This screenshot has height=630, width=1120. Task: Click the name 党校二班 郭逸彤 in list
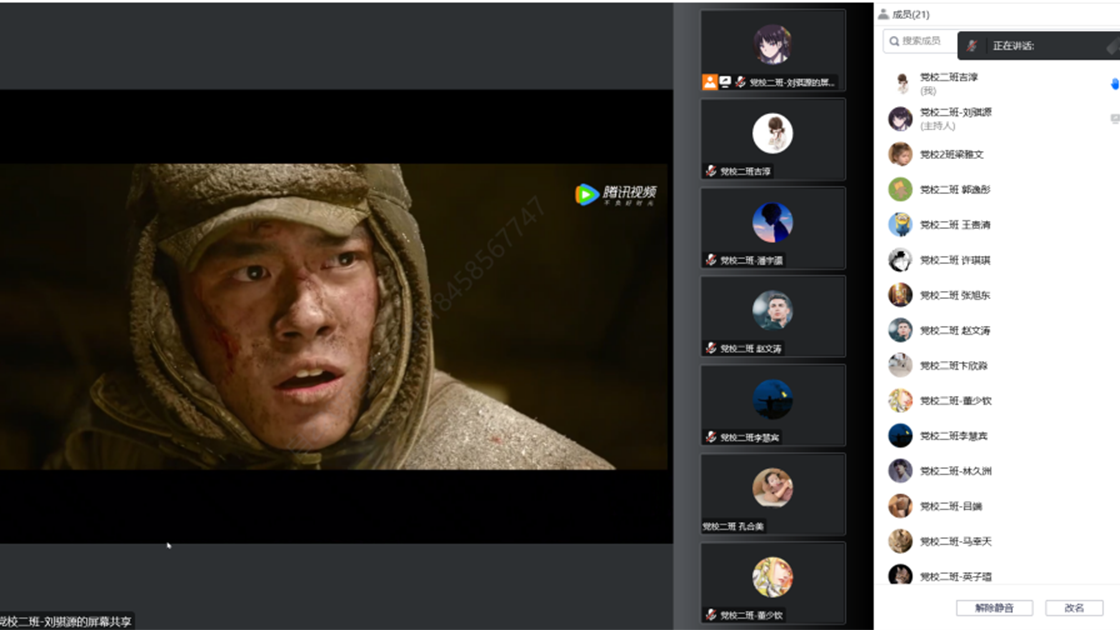(x=955, y=189)
